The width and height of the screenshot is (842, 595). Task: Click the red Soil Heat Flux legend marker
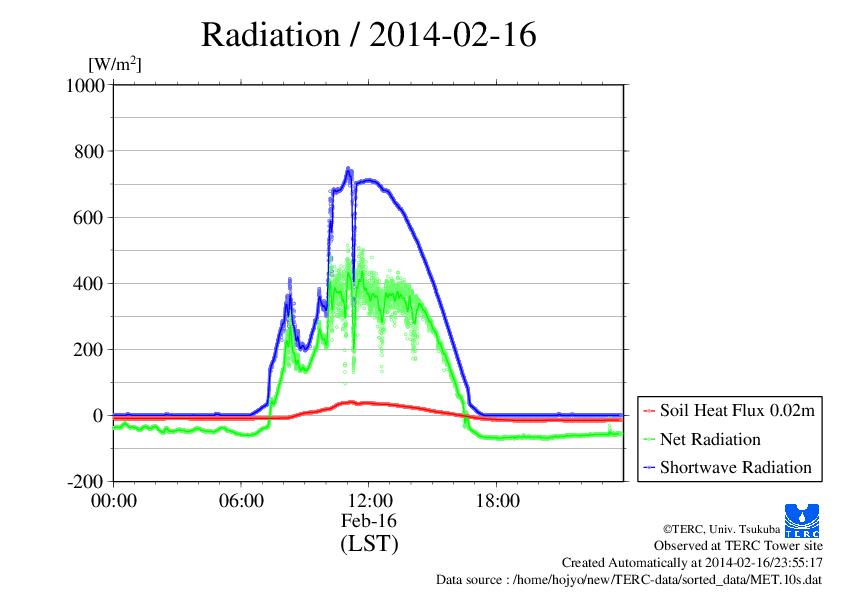click(649, 411)
